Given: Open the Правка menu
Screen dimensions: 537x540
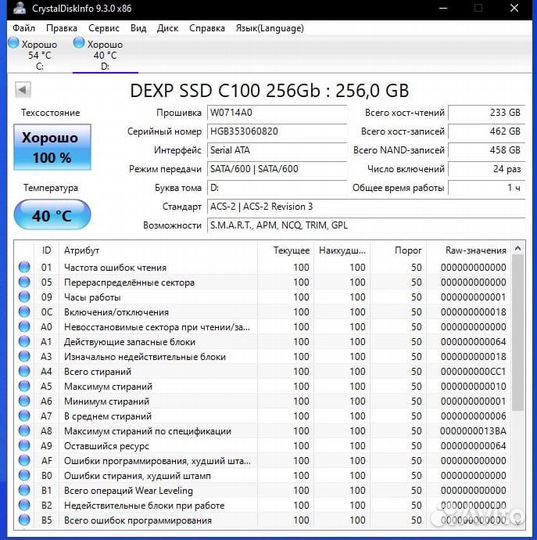Looking at the screenshot, I should (x=62, y=28).
